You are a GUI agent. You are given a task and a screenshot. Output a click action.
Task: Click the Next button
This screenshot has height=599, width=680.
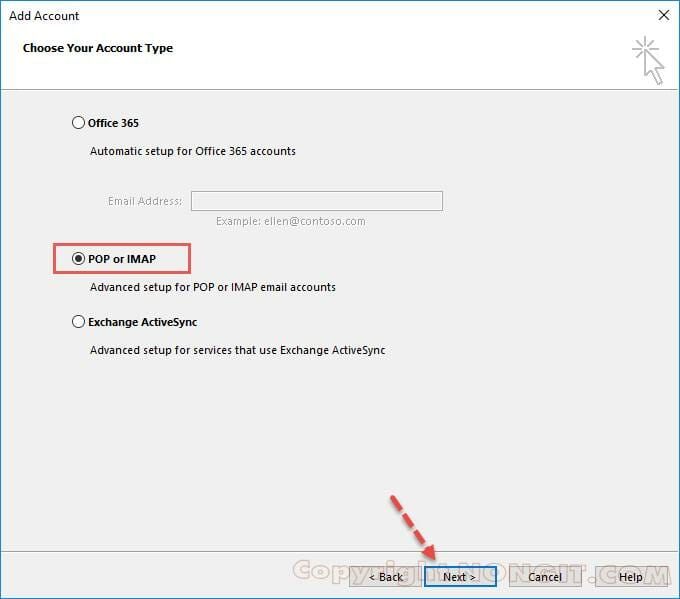460,577
